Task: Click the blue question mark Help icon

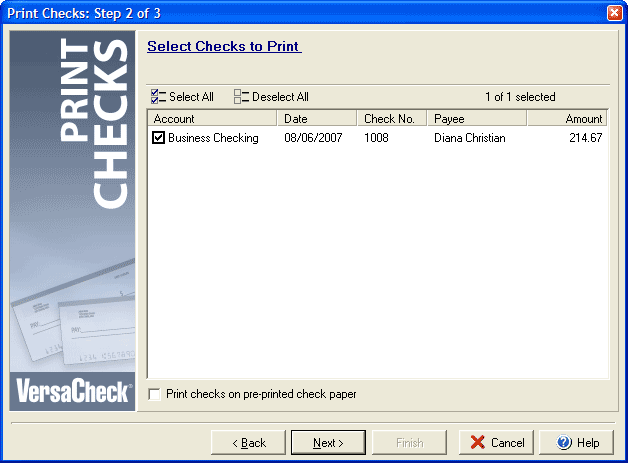Action: (x=564, y=443)
